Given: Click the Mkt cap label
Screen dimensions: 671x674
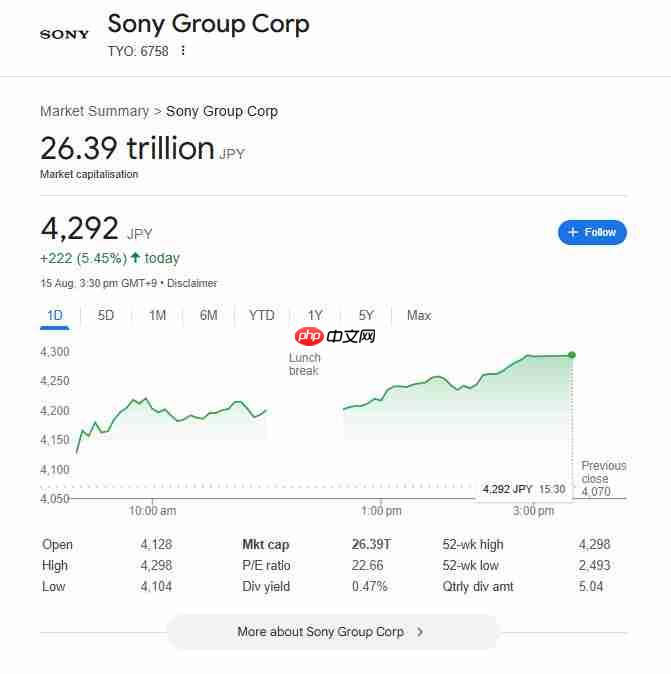Looking at the screenshot, I should pos(266,545).
